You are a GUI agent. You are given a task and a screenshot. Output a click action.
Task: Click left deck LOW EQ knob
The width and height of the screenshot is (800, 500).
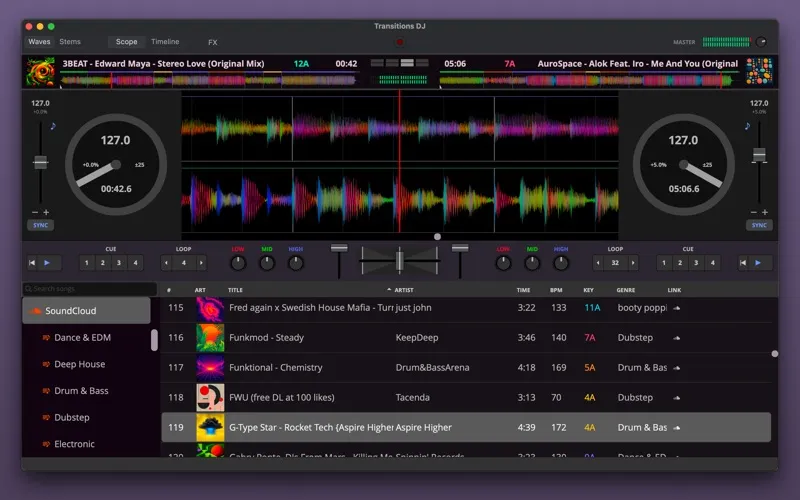[x=238, y=263]
